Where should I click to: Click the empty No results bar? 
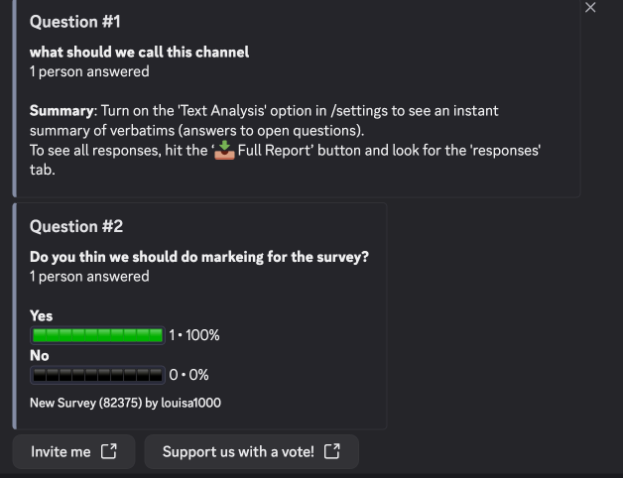(98, 375)
